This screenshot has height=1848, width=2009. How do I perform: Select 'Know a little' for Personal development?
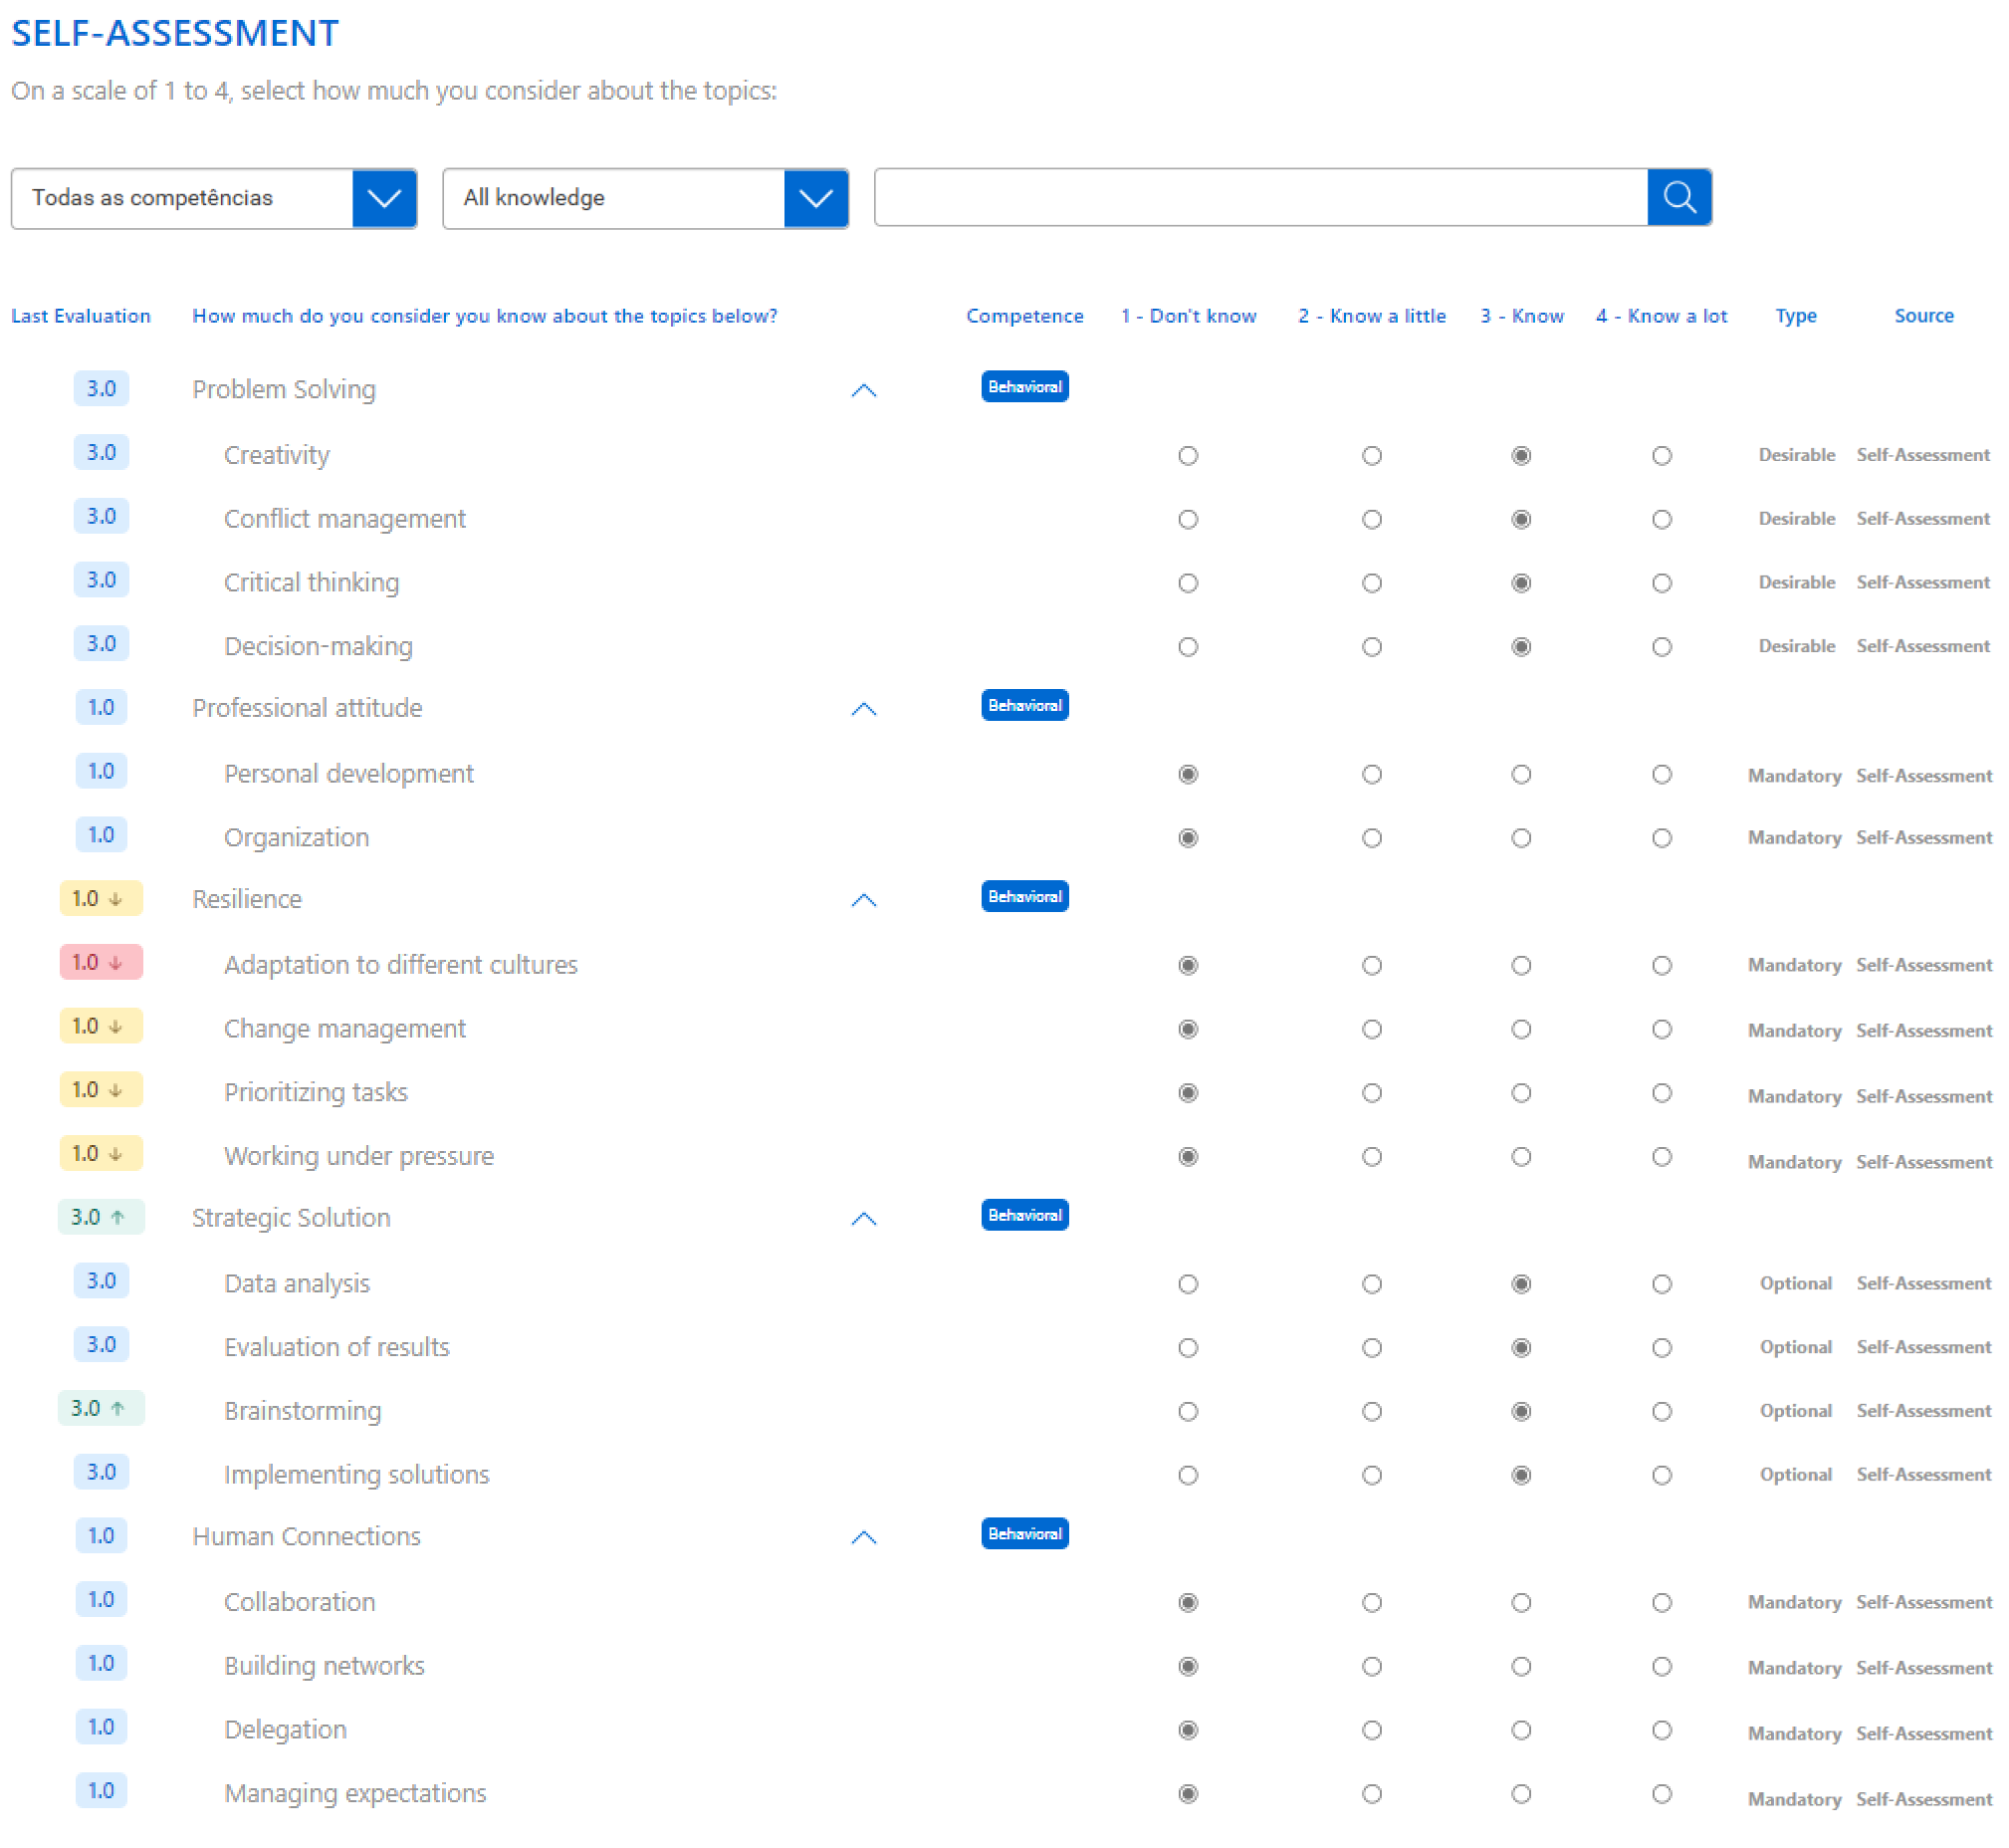[1371, 774]
